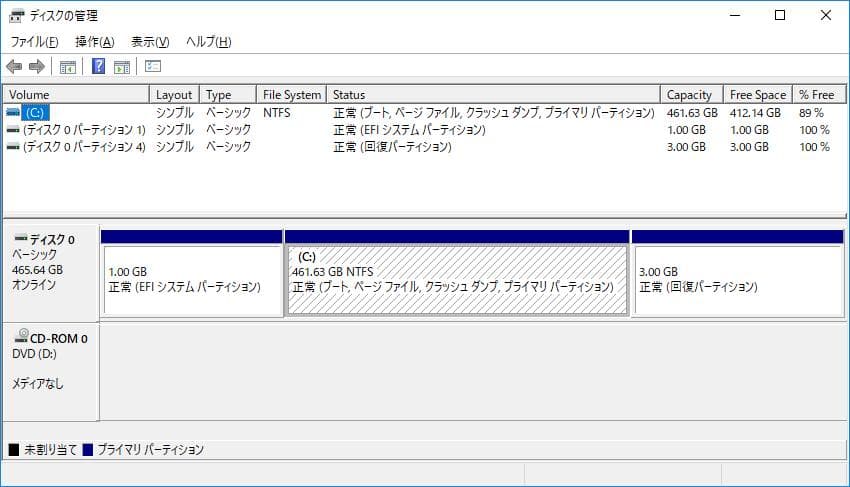Click the Back arrow toolbar icon
This screenshot has height=487, width=850.
point(14,67)
